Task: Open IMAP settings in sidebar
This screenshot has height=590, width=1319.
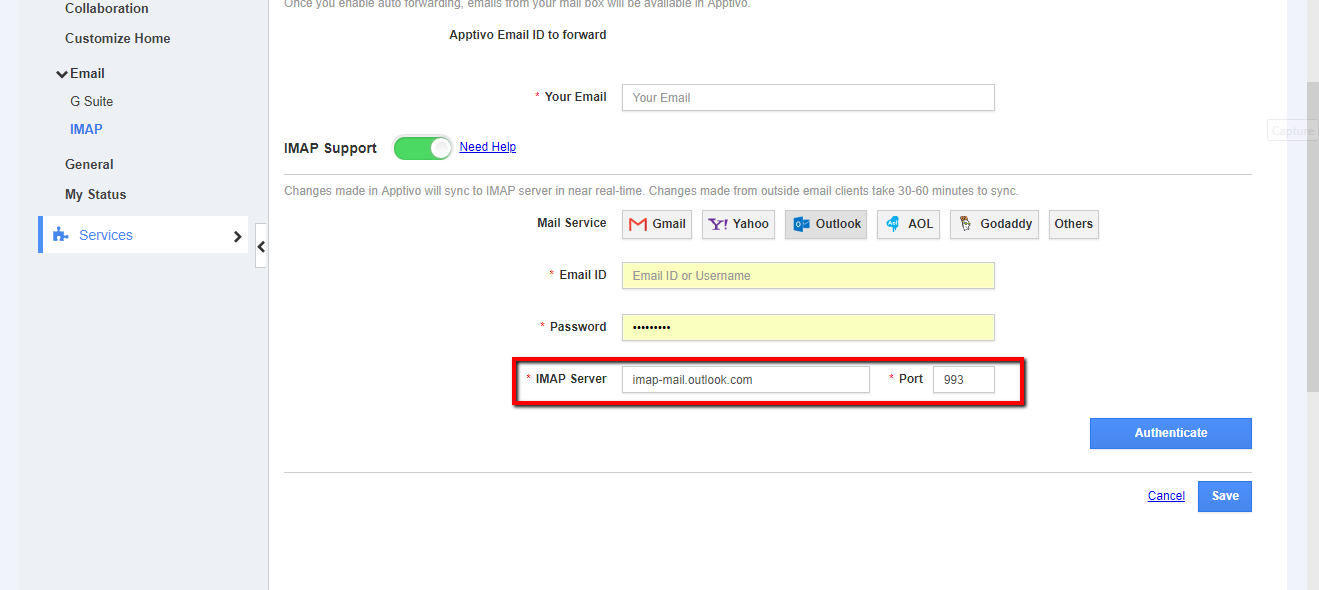Action: click(86, 129)
